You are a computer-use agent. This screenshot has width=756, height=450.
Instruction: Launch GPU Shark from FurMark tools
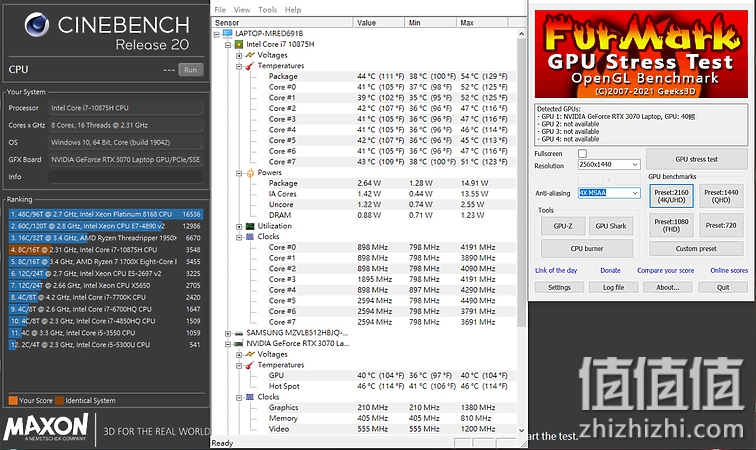611,226
